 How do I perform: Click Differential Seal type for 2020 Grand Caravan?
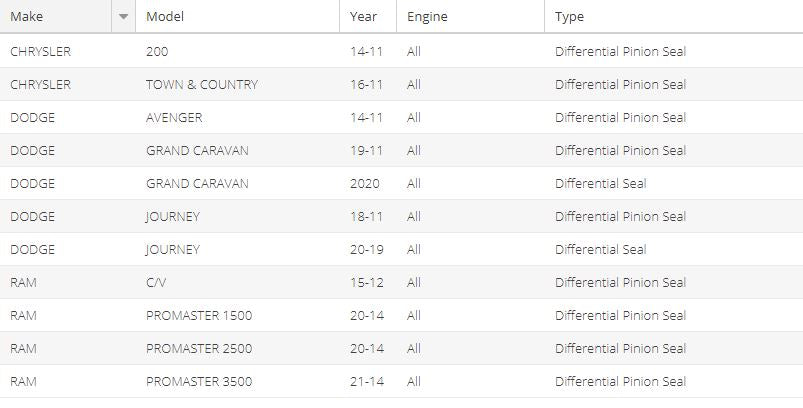[600, 183]
